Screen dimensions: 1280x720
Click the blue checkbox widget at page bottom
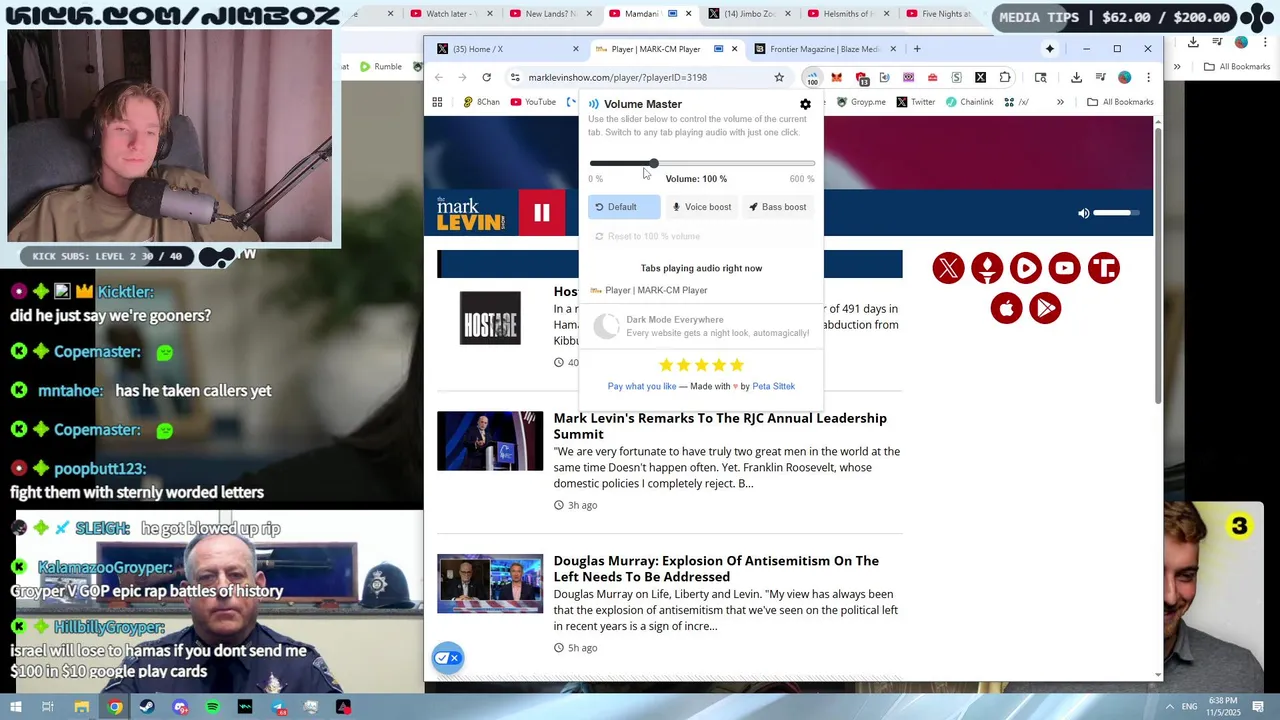448,658
